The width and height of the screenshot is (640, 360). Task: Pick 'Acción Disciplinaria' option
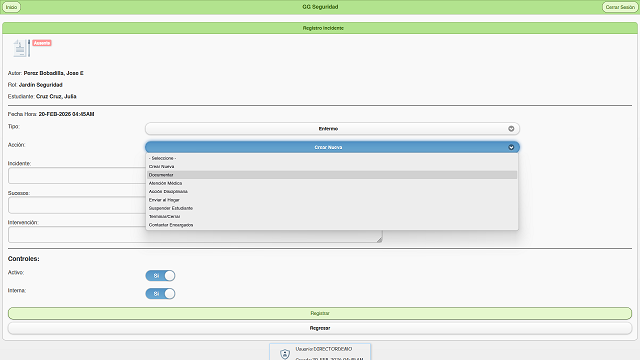pos(332,191)
